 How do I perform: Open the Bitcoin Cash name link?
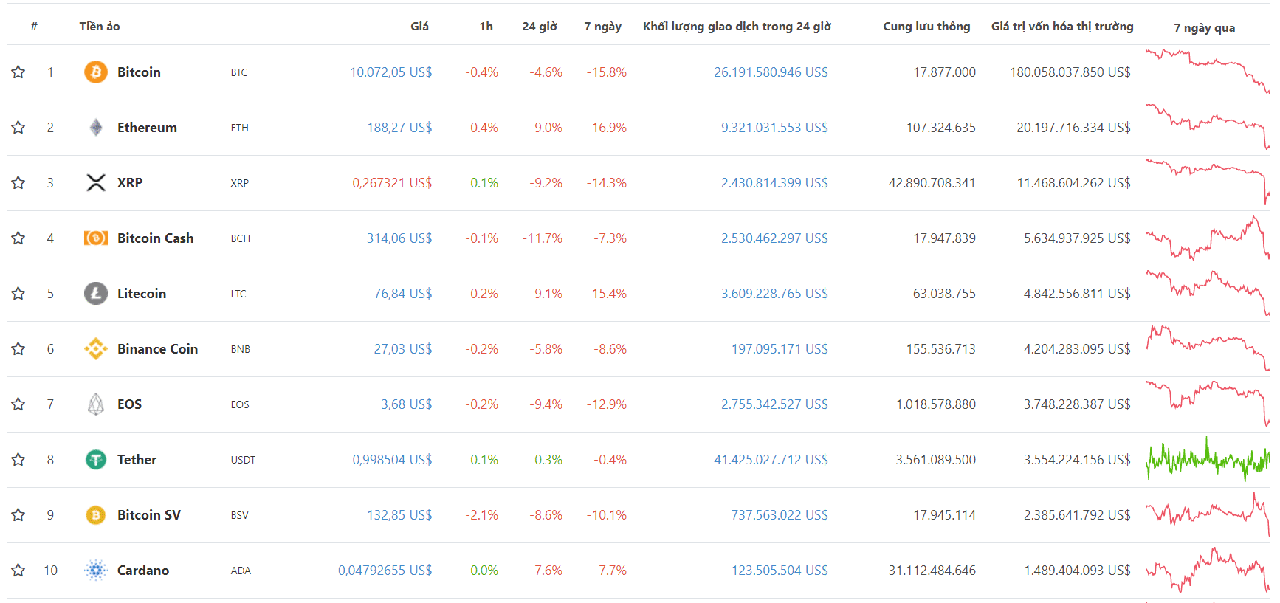point(155,238)
